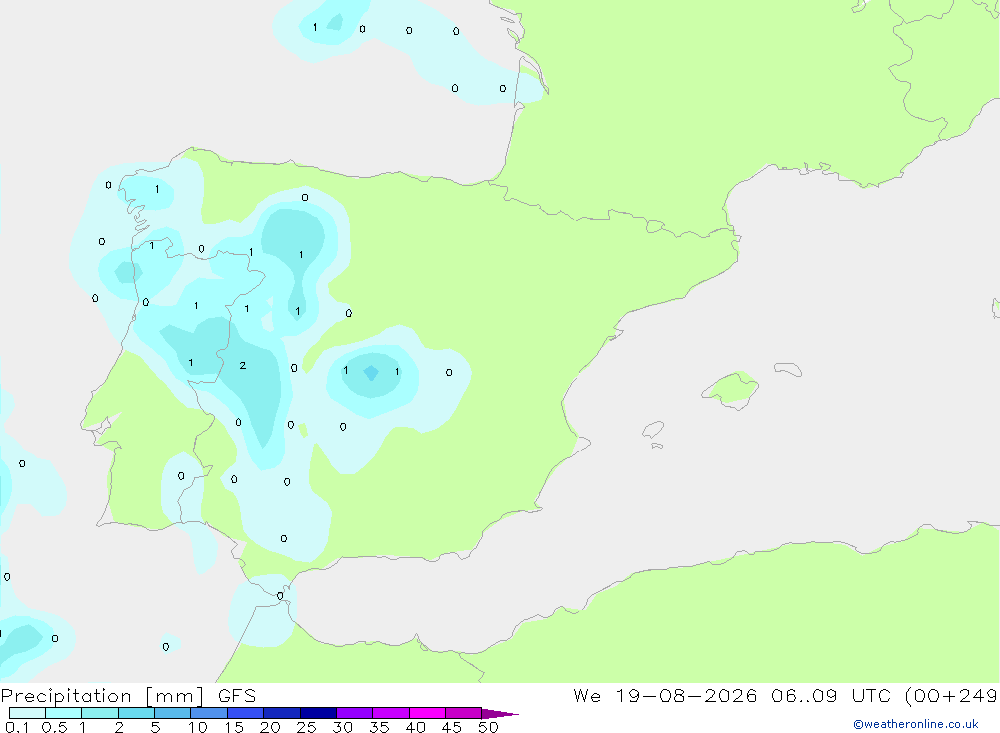Click the '0.5' legend scale label

coord(54,727)
